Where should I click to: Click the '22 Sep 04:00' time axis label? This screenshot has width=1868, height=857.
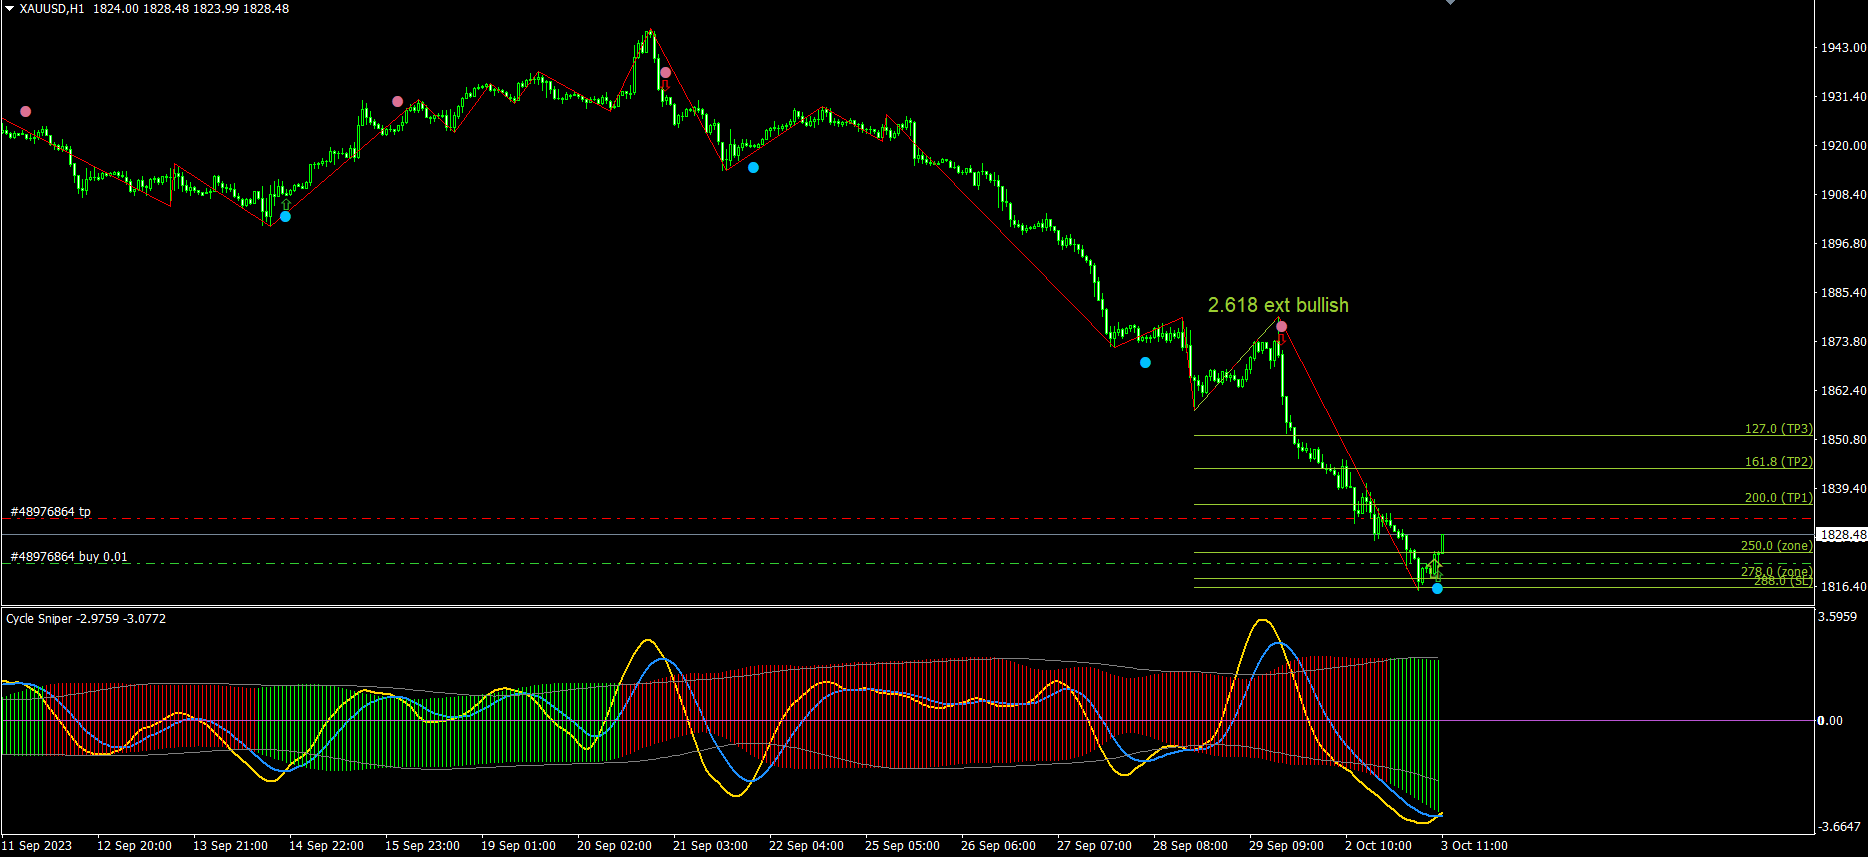806,846
